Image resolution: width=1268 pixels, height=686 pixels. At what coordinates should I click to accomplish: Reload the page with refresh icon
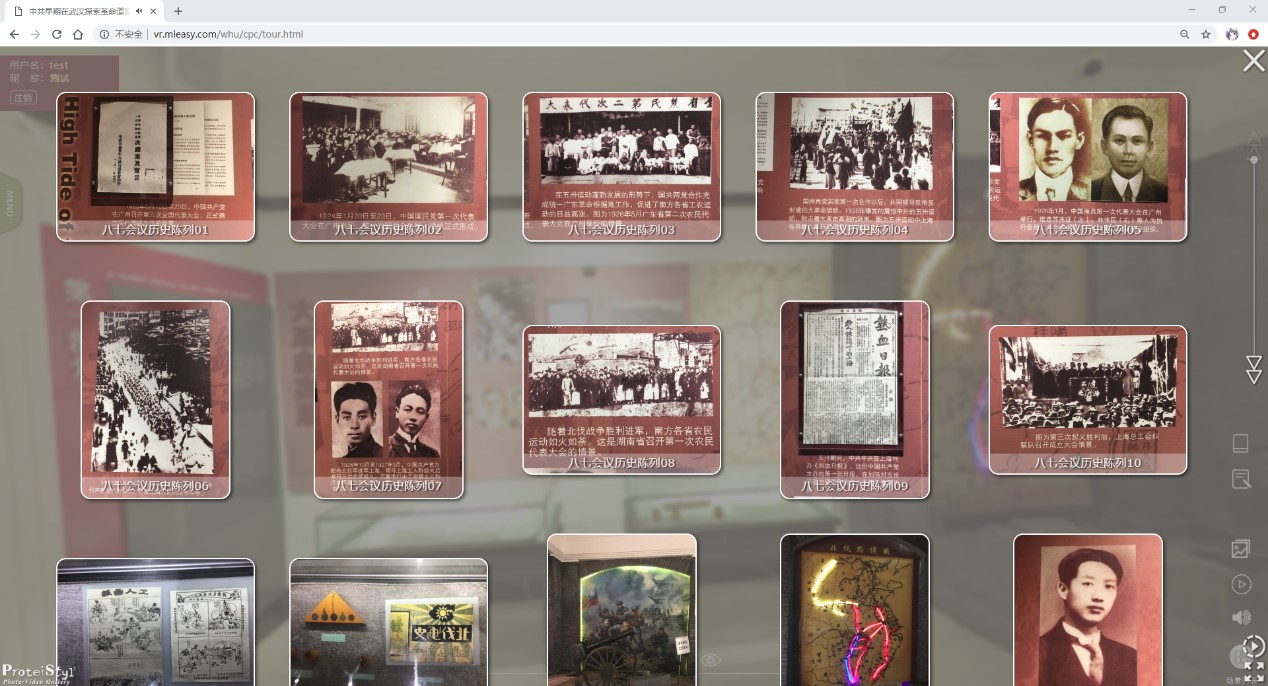[56, 34]
